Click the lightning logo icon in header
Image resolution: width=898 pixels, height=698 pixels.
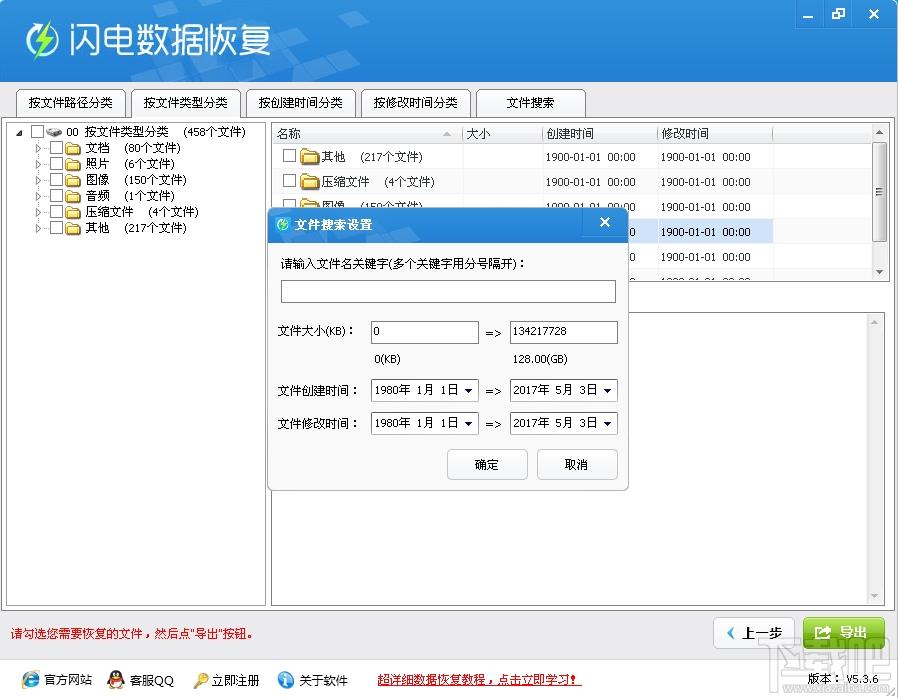point(42,40)
